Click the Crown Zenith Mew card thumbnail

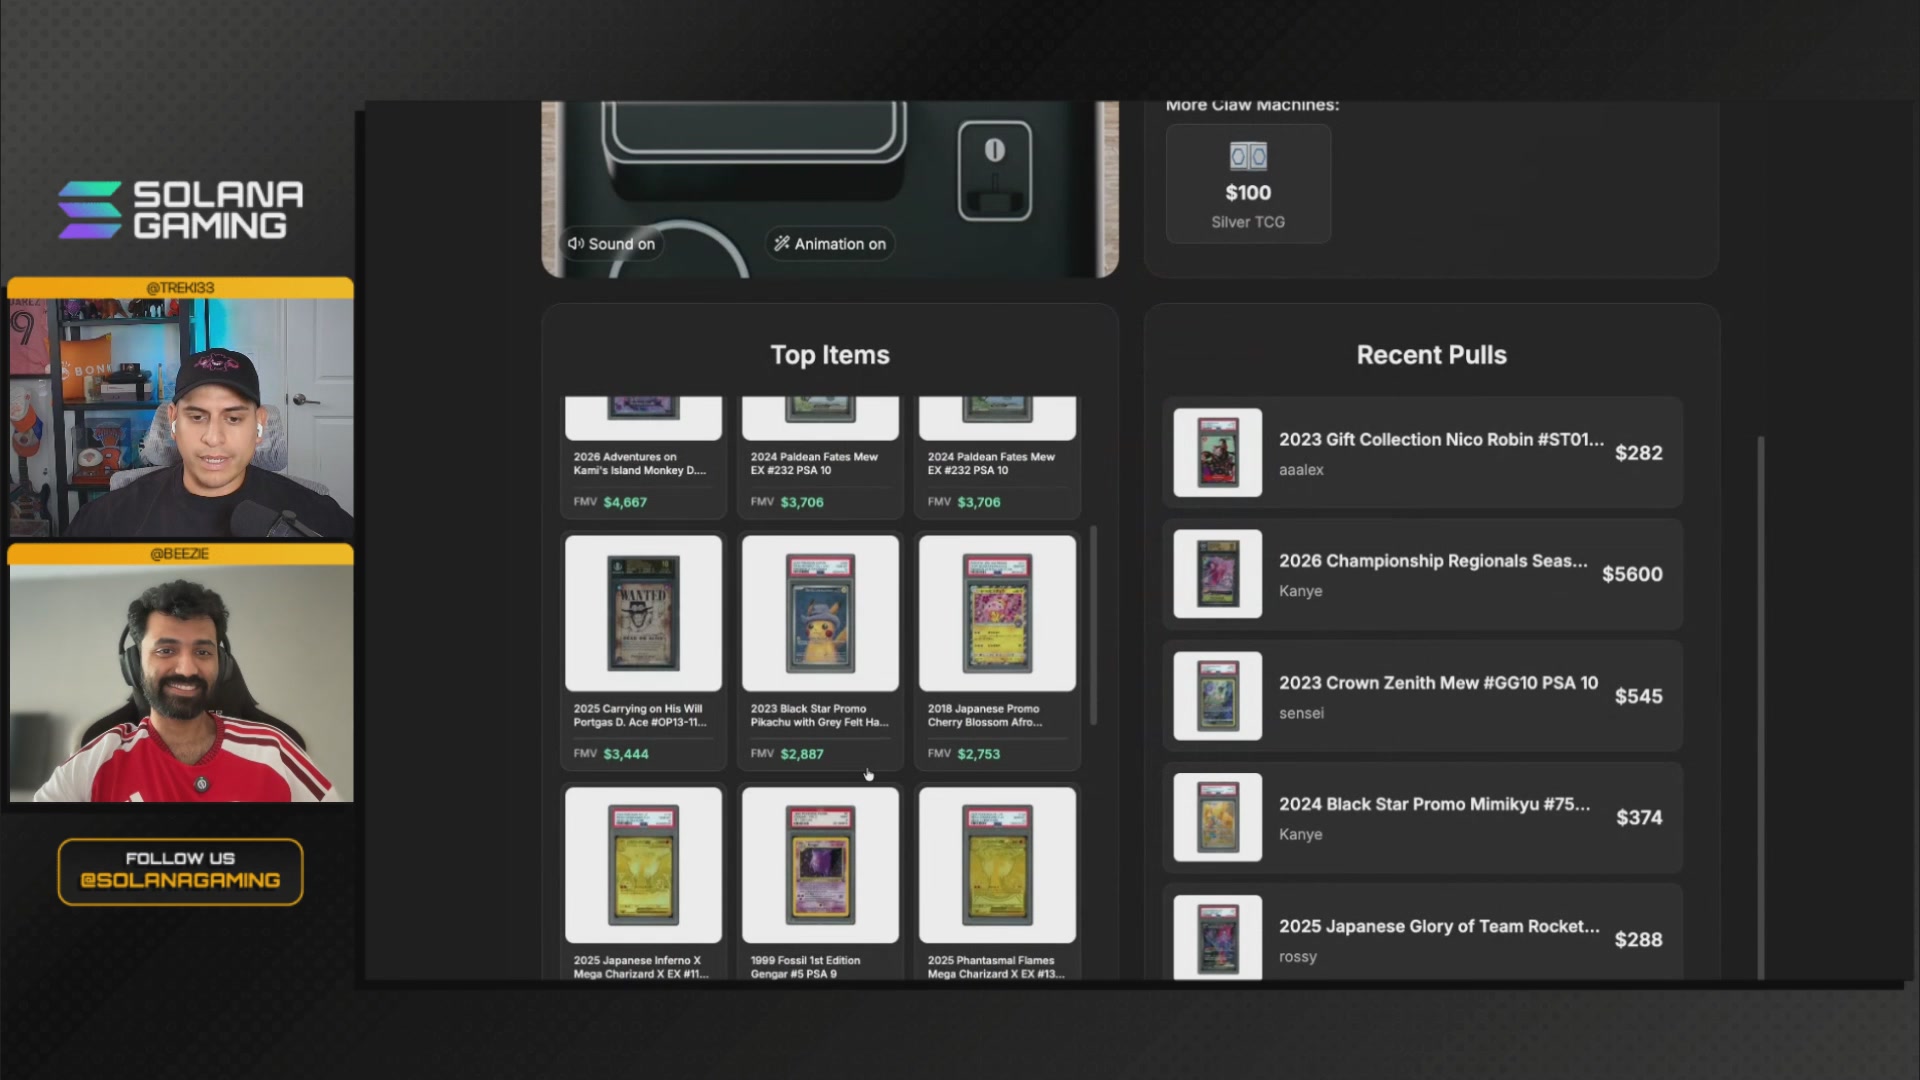click(1217, 696)
